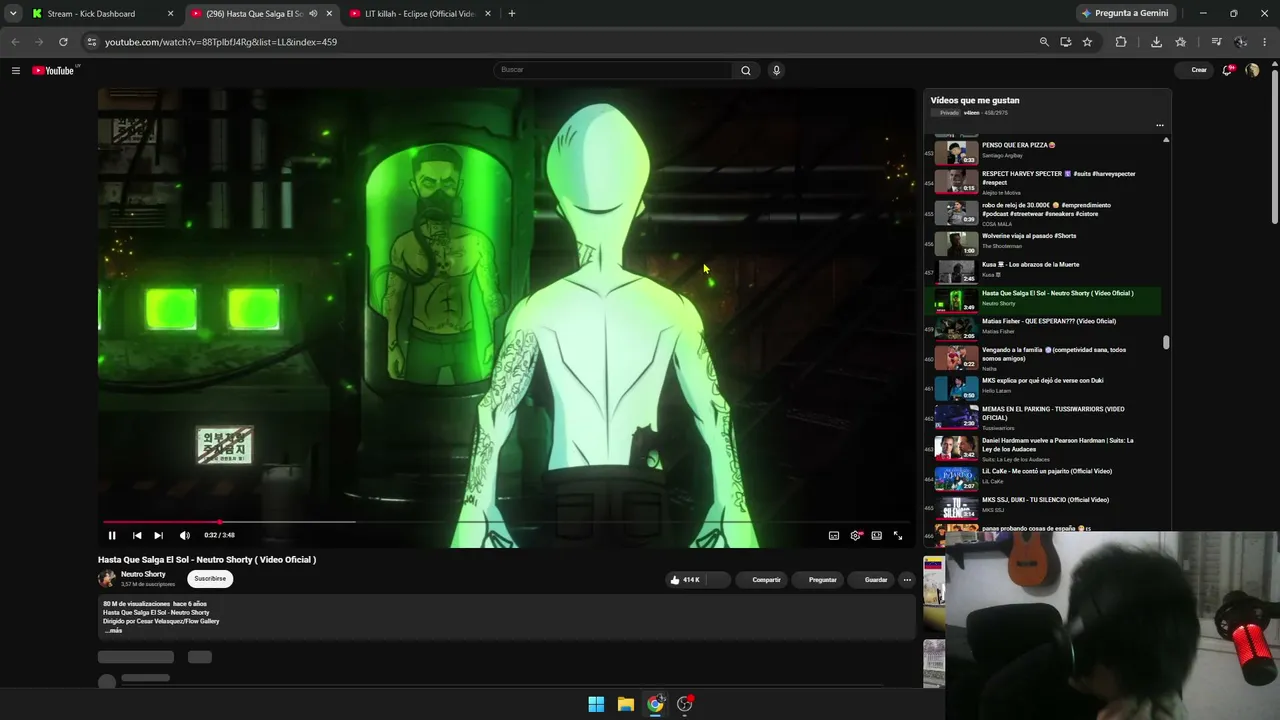
Task: Switch player to theater mode
Action: coord(877,535)
